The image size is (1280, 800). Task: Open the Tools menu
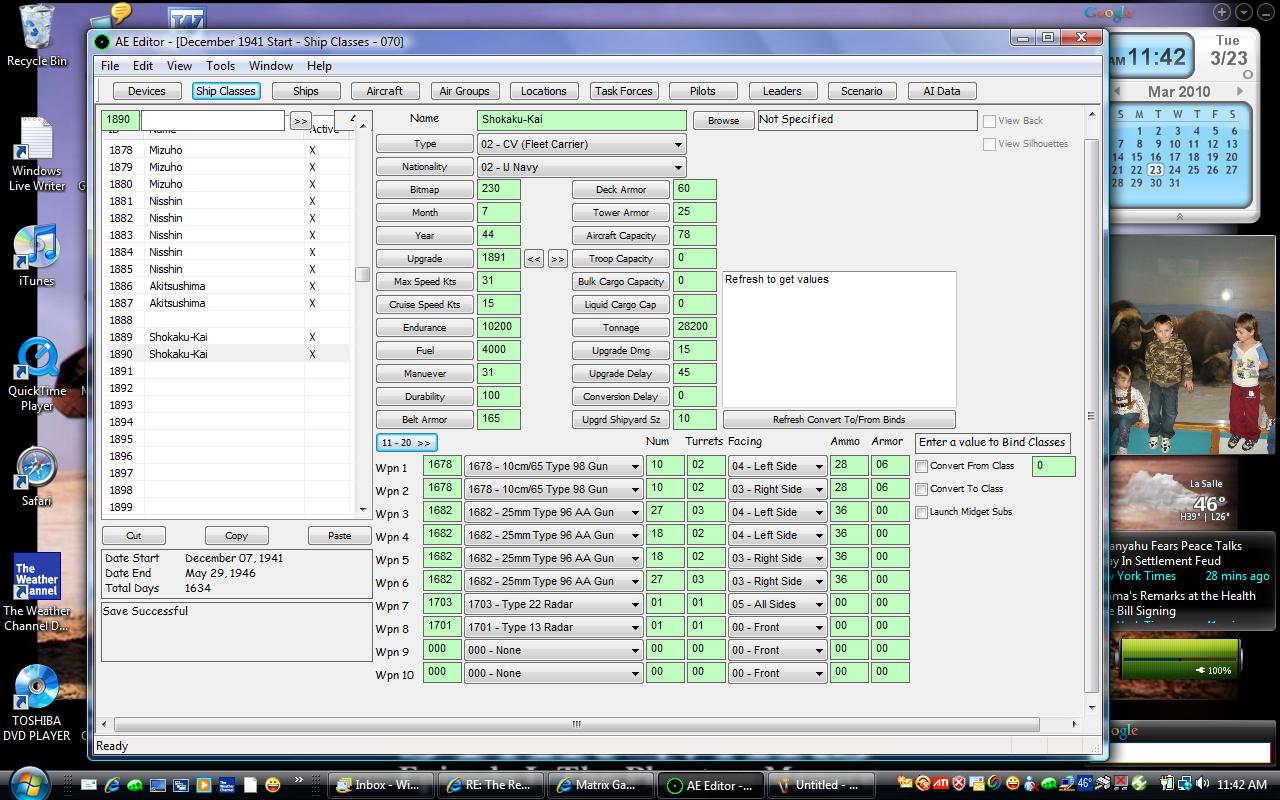pos(220,66)
